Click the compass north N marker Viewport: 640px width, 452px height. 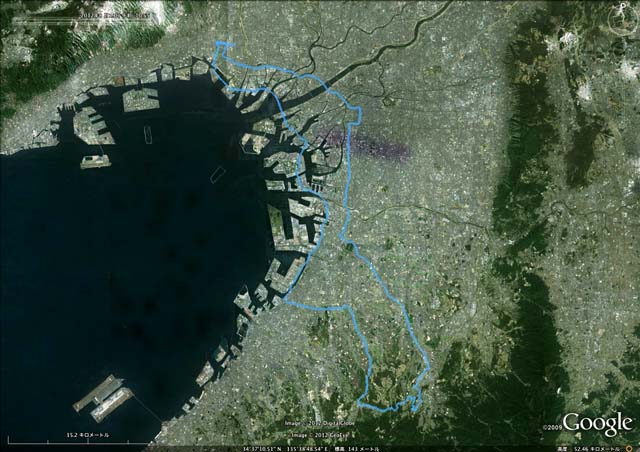click(623, 5)
